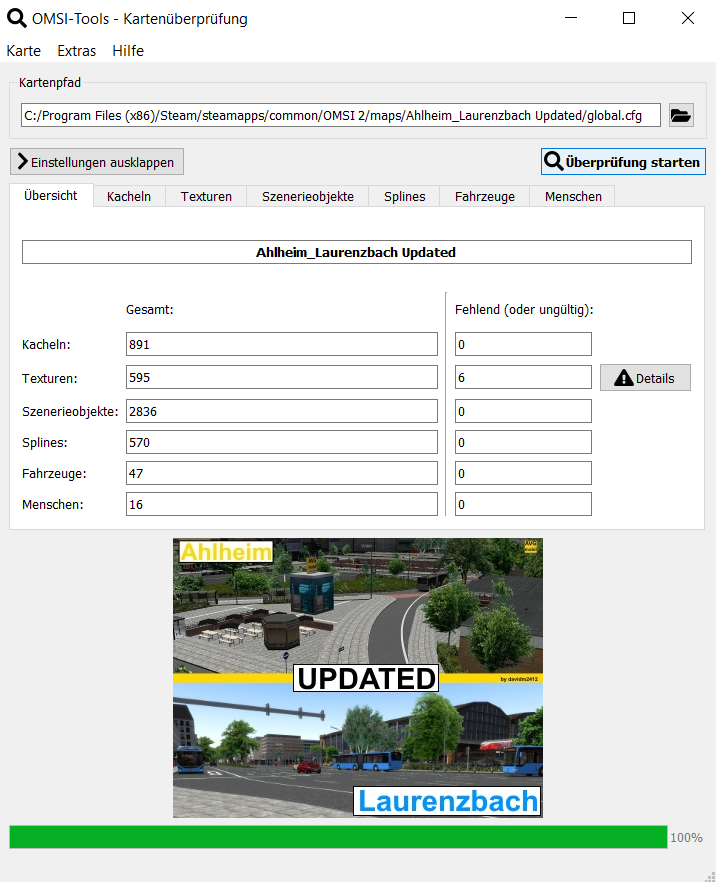Open the Karte menu
This screenshot has height=882, width=716.
24,51
